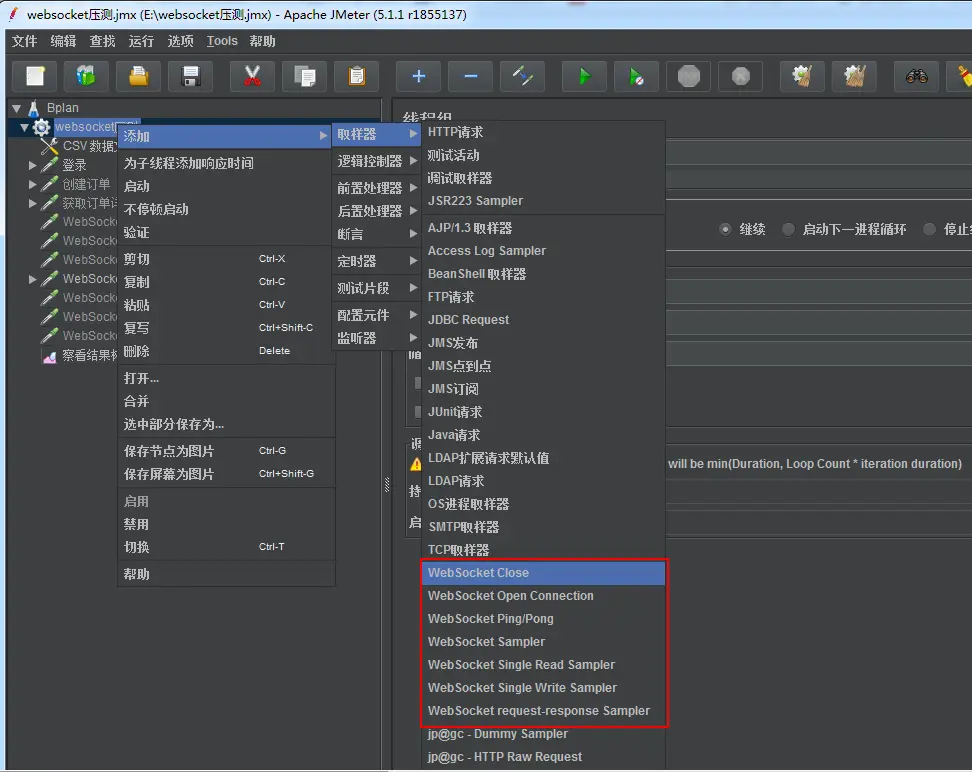
Task: Expand the 创建订单 tree node
Action: 33,184
